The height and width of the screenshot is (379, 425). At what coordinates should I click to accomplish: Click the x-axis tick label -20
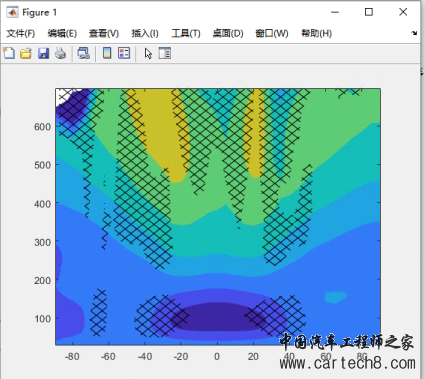(181, 357)
